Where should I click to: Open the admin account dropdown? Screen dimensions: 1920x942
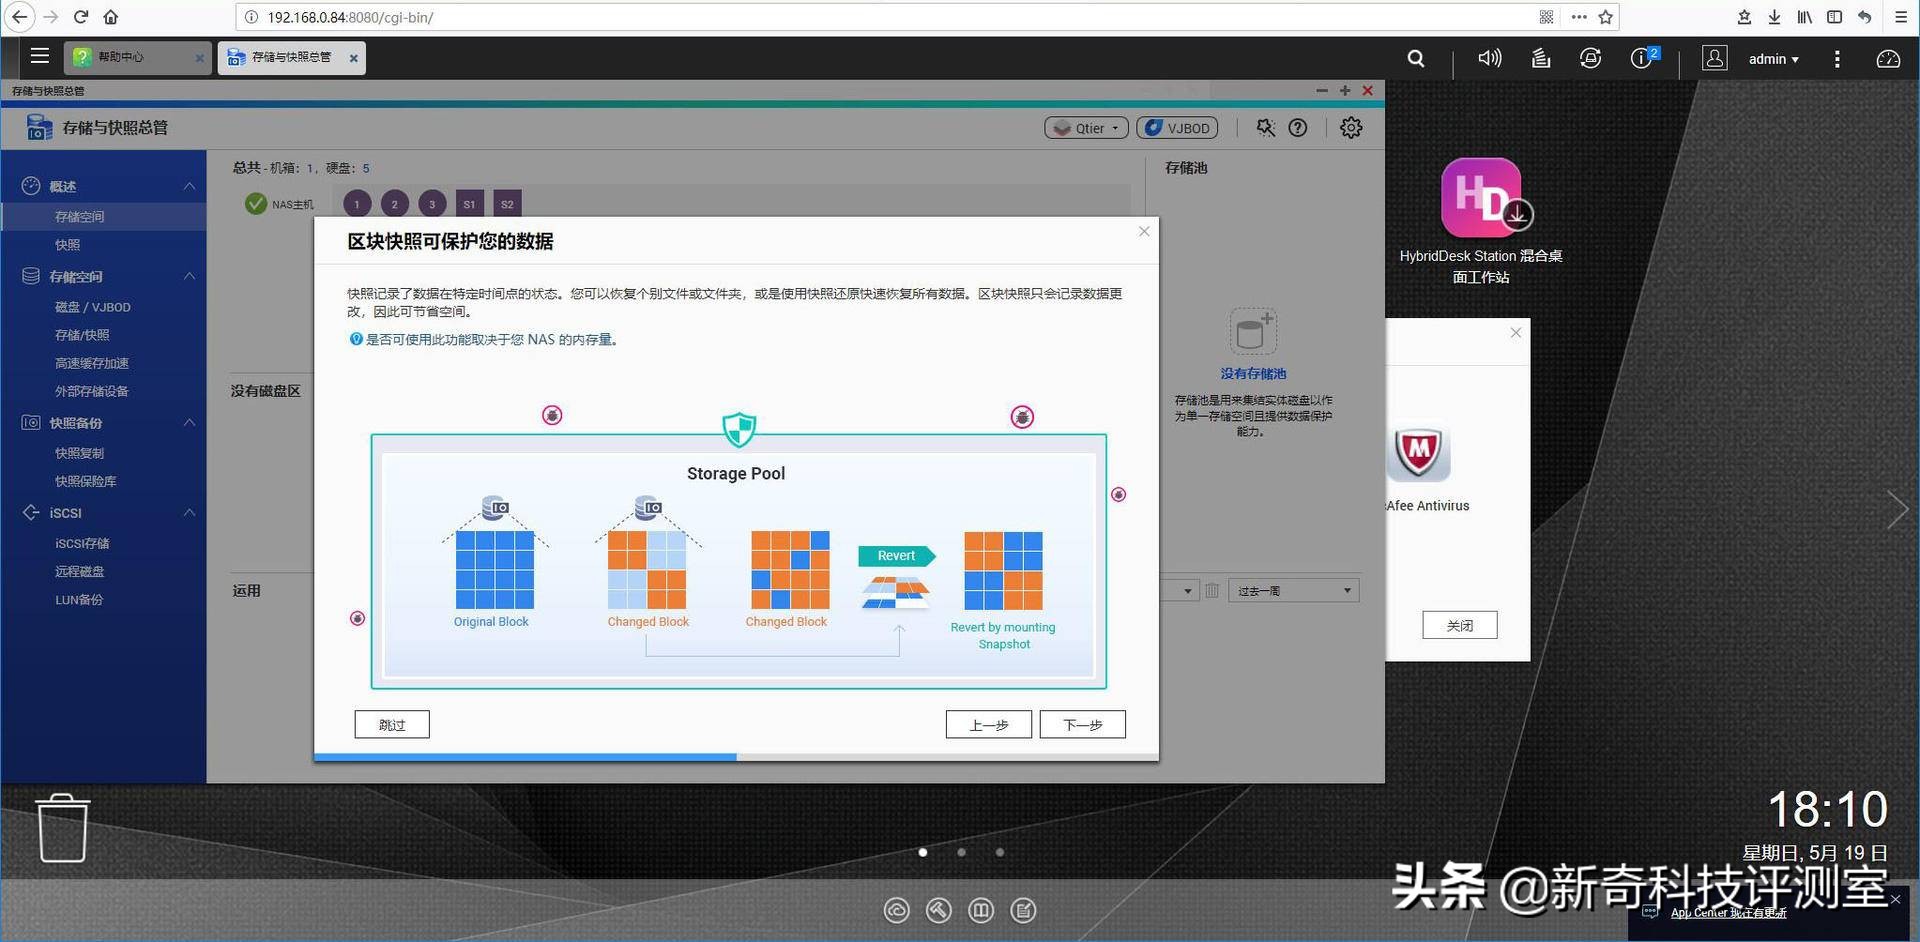(1771, 58)
